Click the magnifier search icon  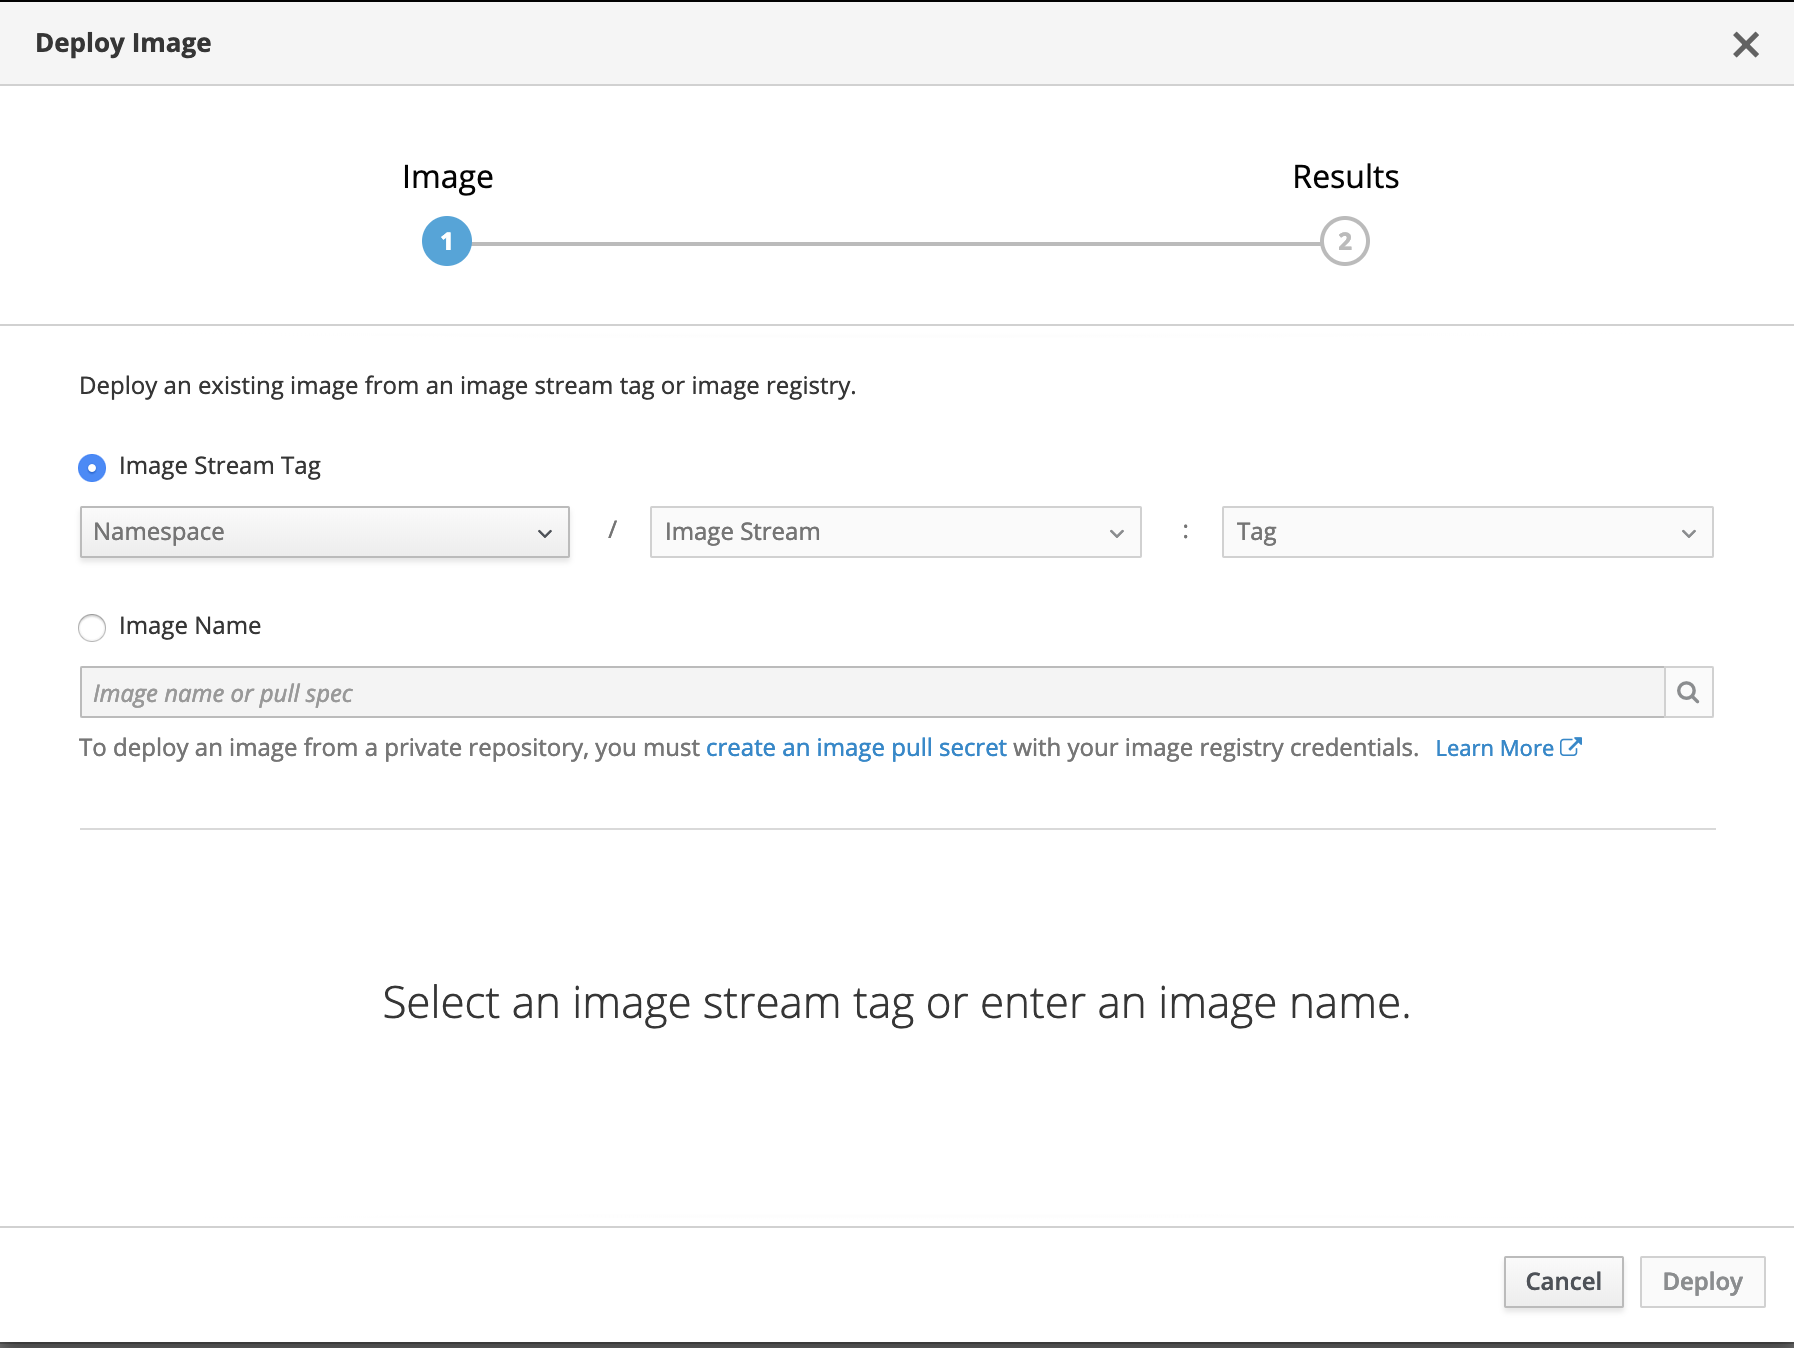tap(1688, 692)
